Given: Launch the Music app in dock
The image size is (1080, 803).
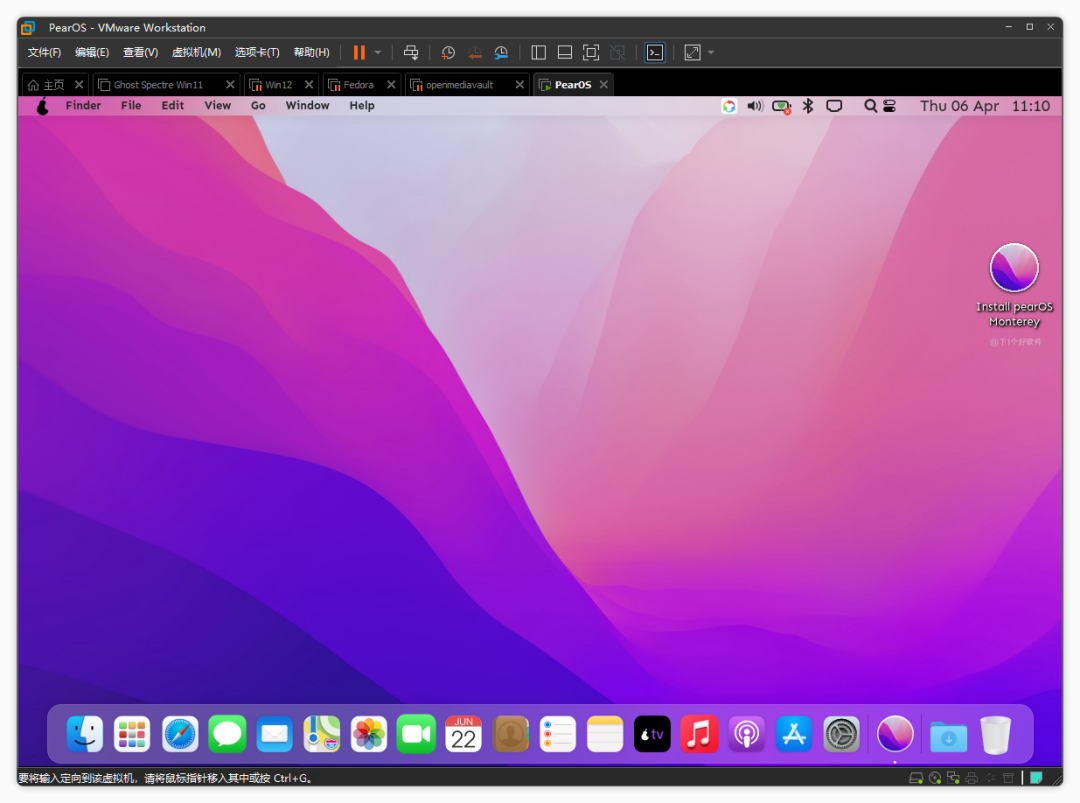Looking at the screenshot, I should (x=699, y=735).
